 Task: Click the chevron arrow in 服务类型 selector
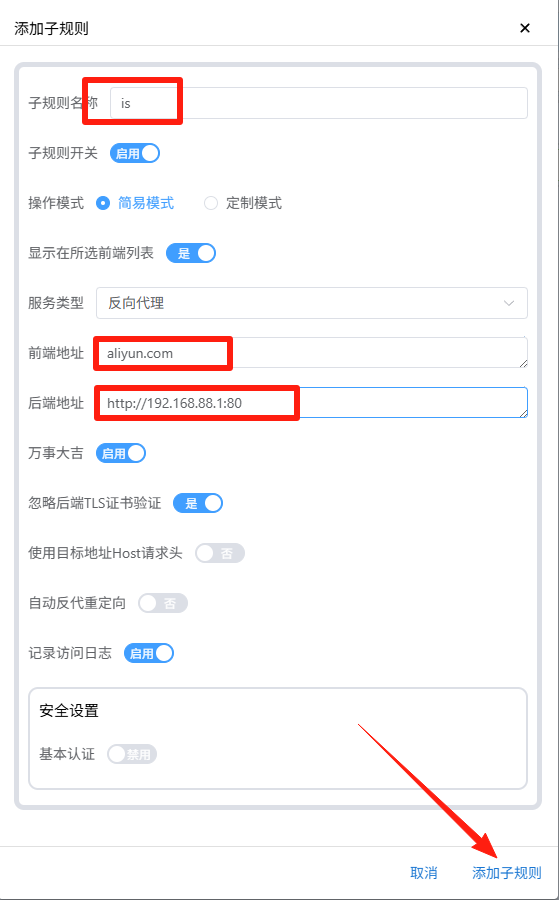coord(508,303)
